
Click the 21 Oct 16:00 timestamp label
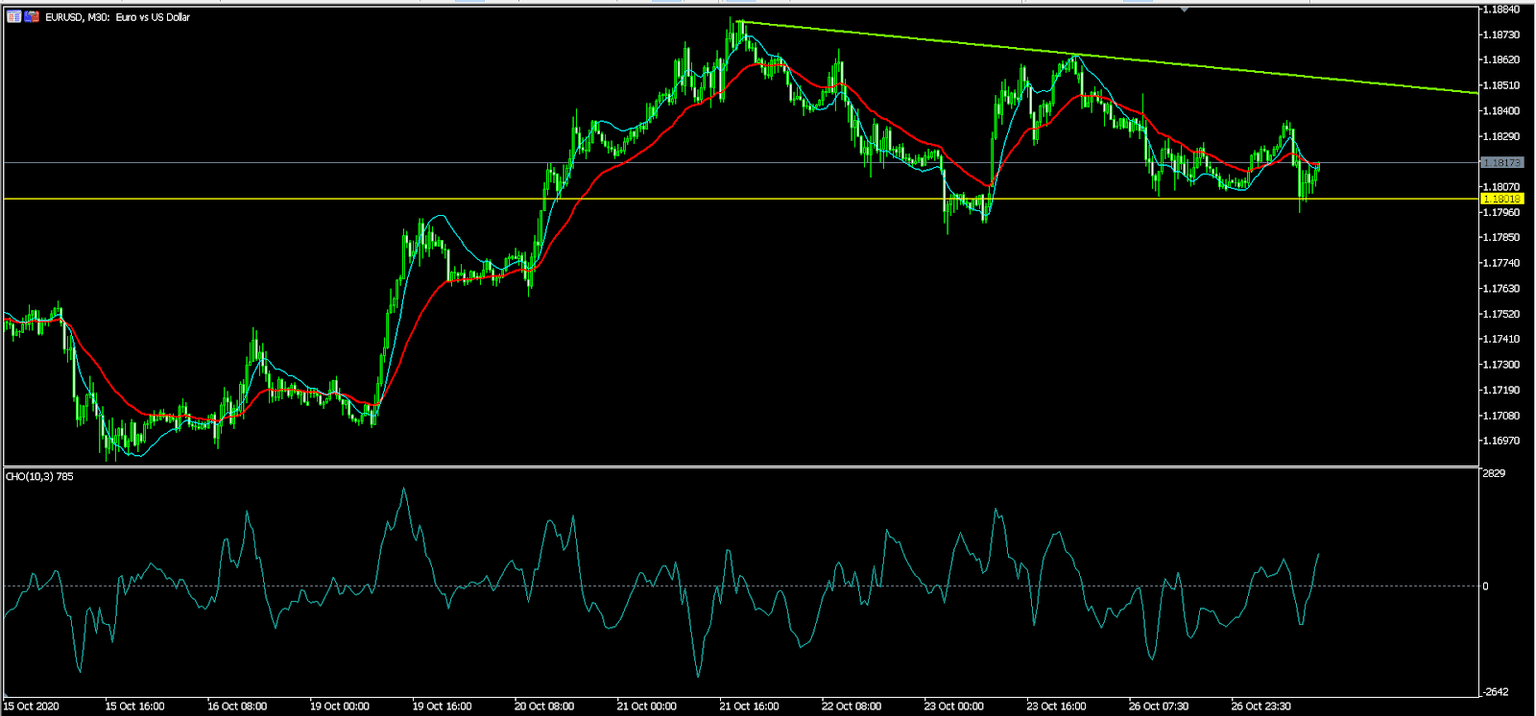coord(748,705)
